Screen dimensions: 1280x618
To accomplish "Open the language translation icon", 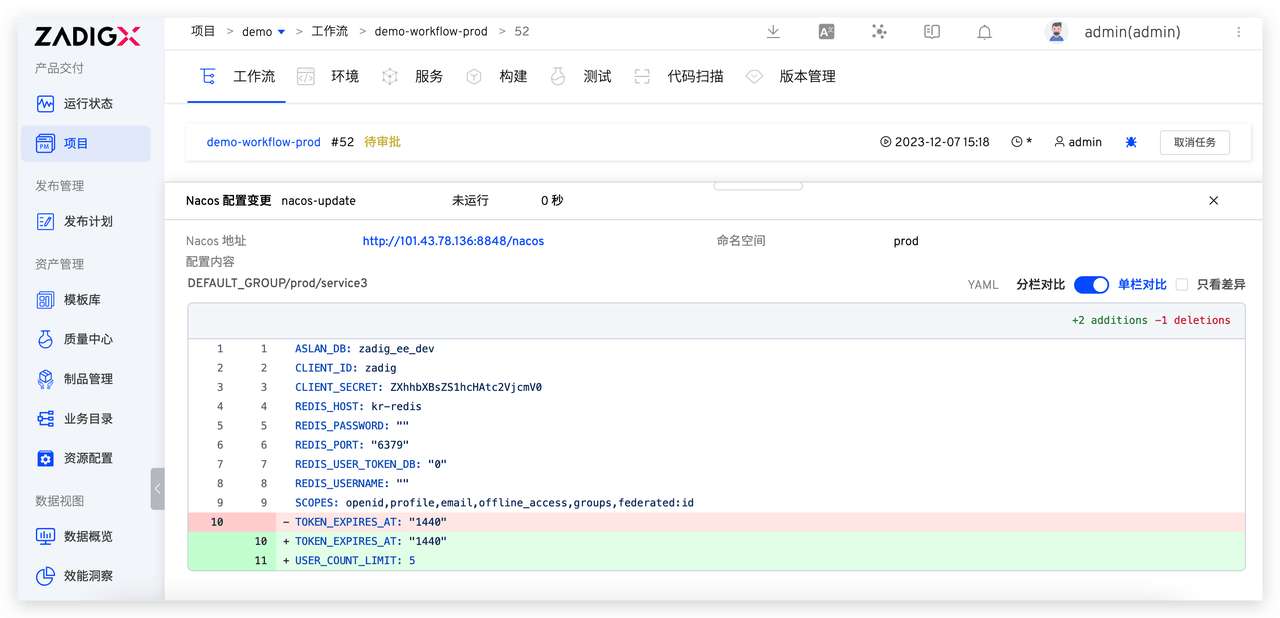I will (x=826, y=32).
